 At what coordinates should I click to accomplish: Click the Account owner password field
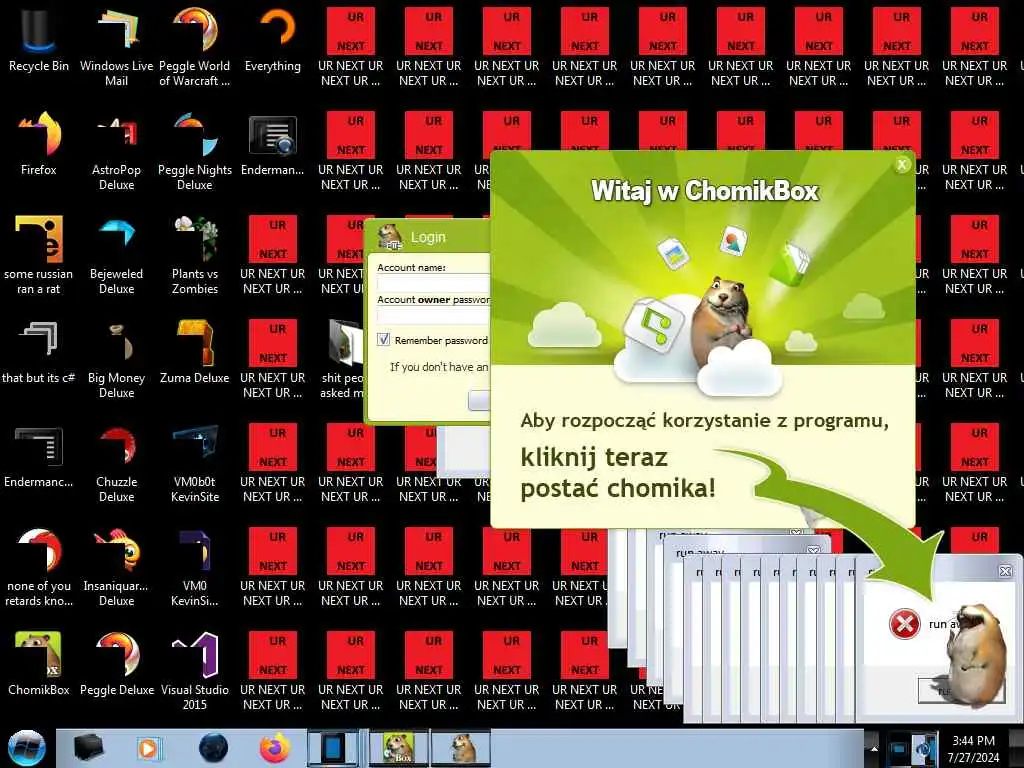click(x=433, y=316)
